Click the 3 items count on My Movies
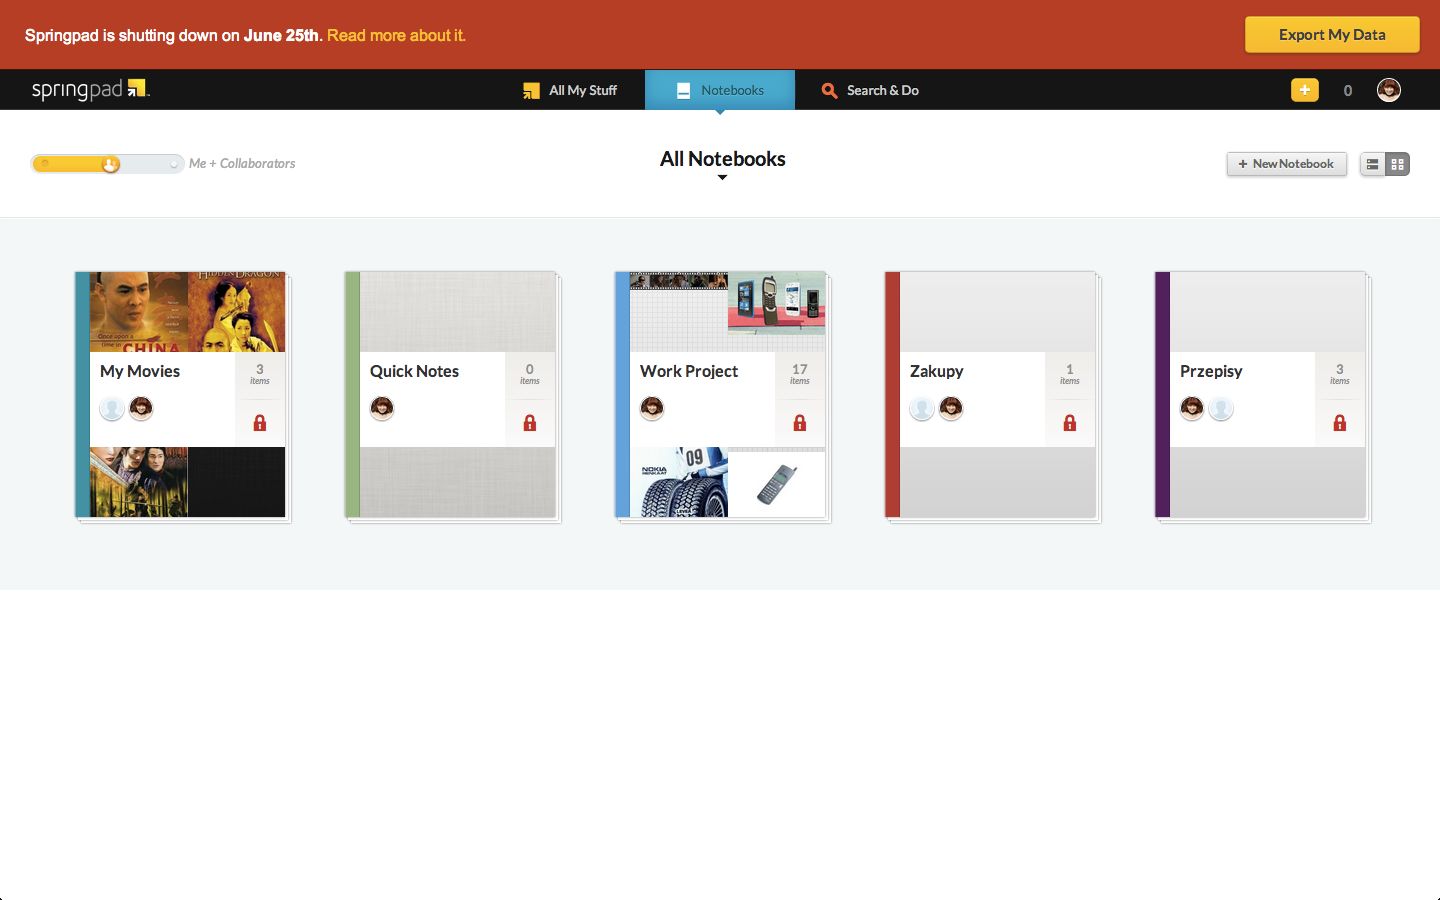The height and width of the screenshot is (900, 1440). tap(260, 374)
